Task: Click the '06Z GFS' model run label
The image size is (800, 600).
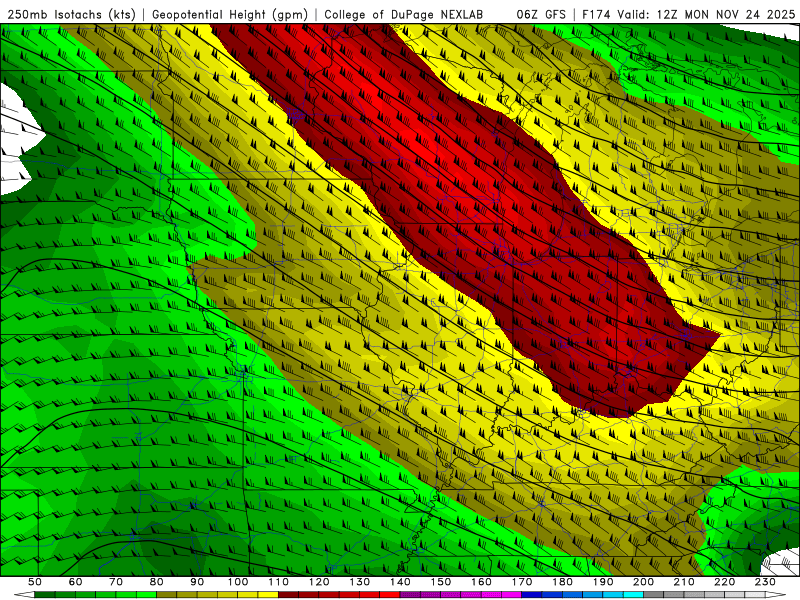Action: pyautogui.click(x=541, y=15)
